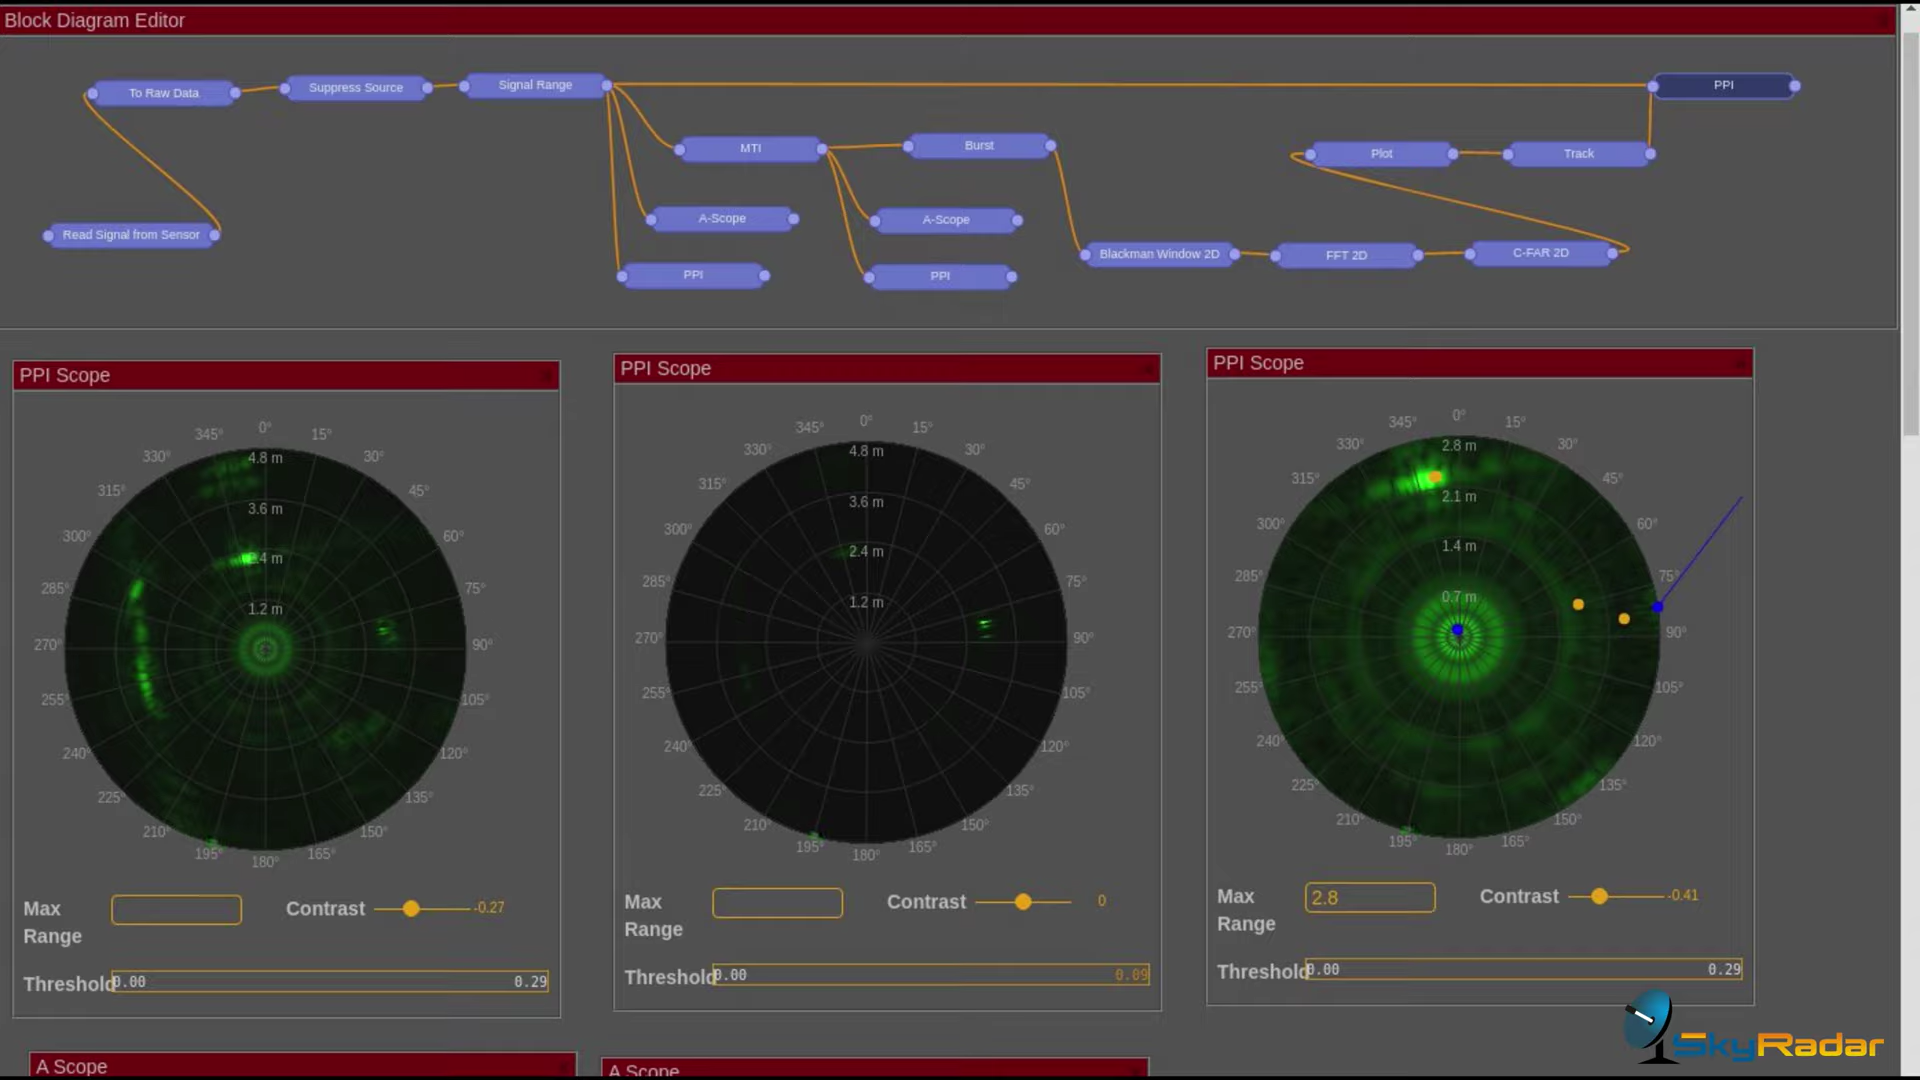This screenshot has width=1920, height=1080.
Task: Click empty Max Range field in leftmost PPI Scope
Action: pyautogui.click(x=176, y=909)
